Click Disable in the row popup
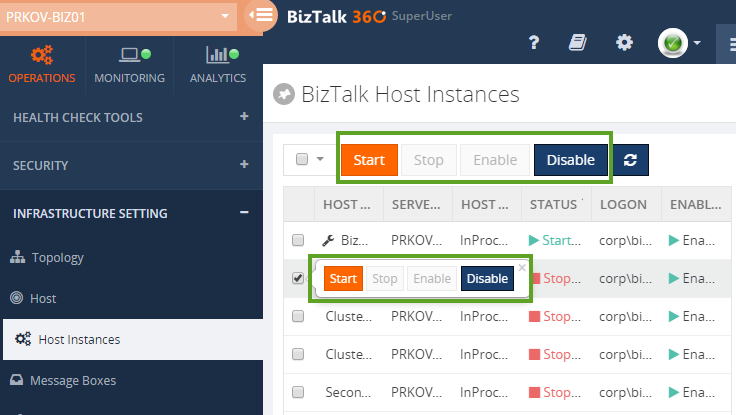 click(x=487, y=278)
